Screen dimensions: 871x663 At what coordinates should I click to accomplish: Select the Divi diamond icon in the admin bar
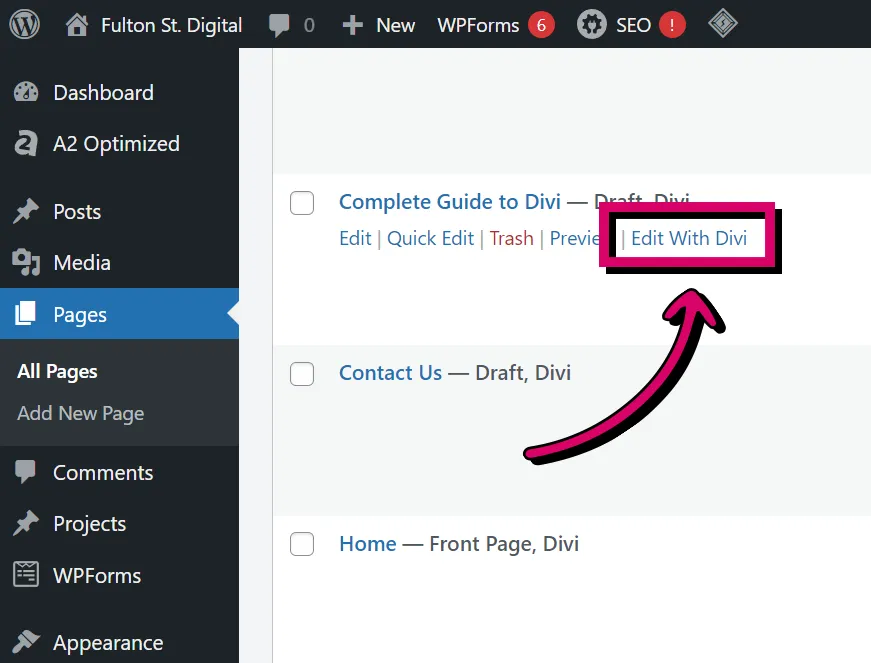click(x=723, y=25)
